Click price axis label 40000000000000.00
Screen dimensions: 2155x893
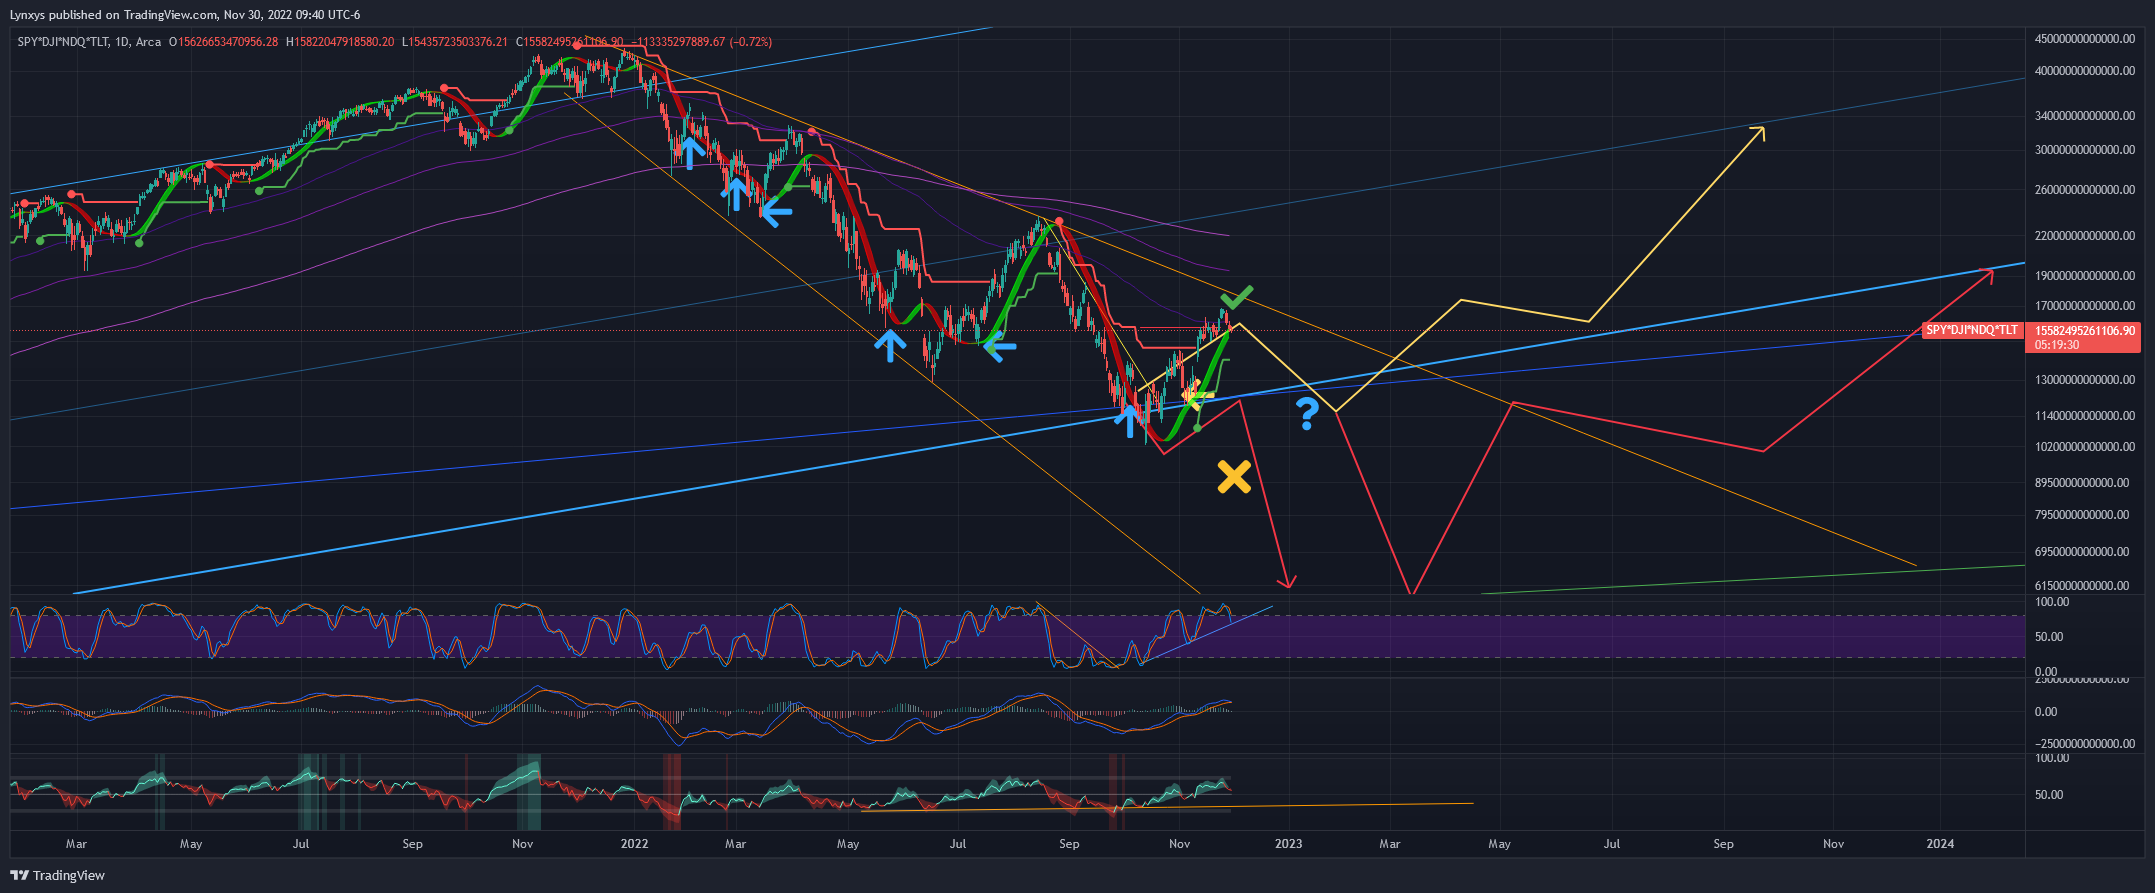(x=2085, y=71)
